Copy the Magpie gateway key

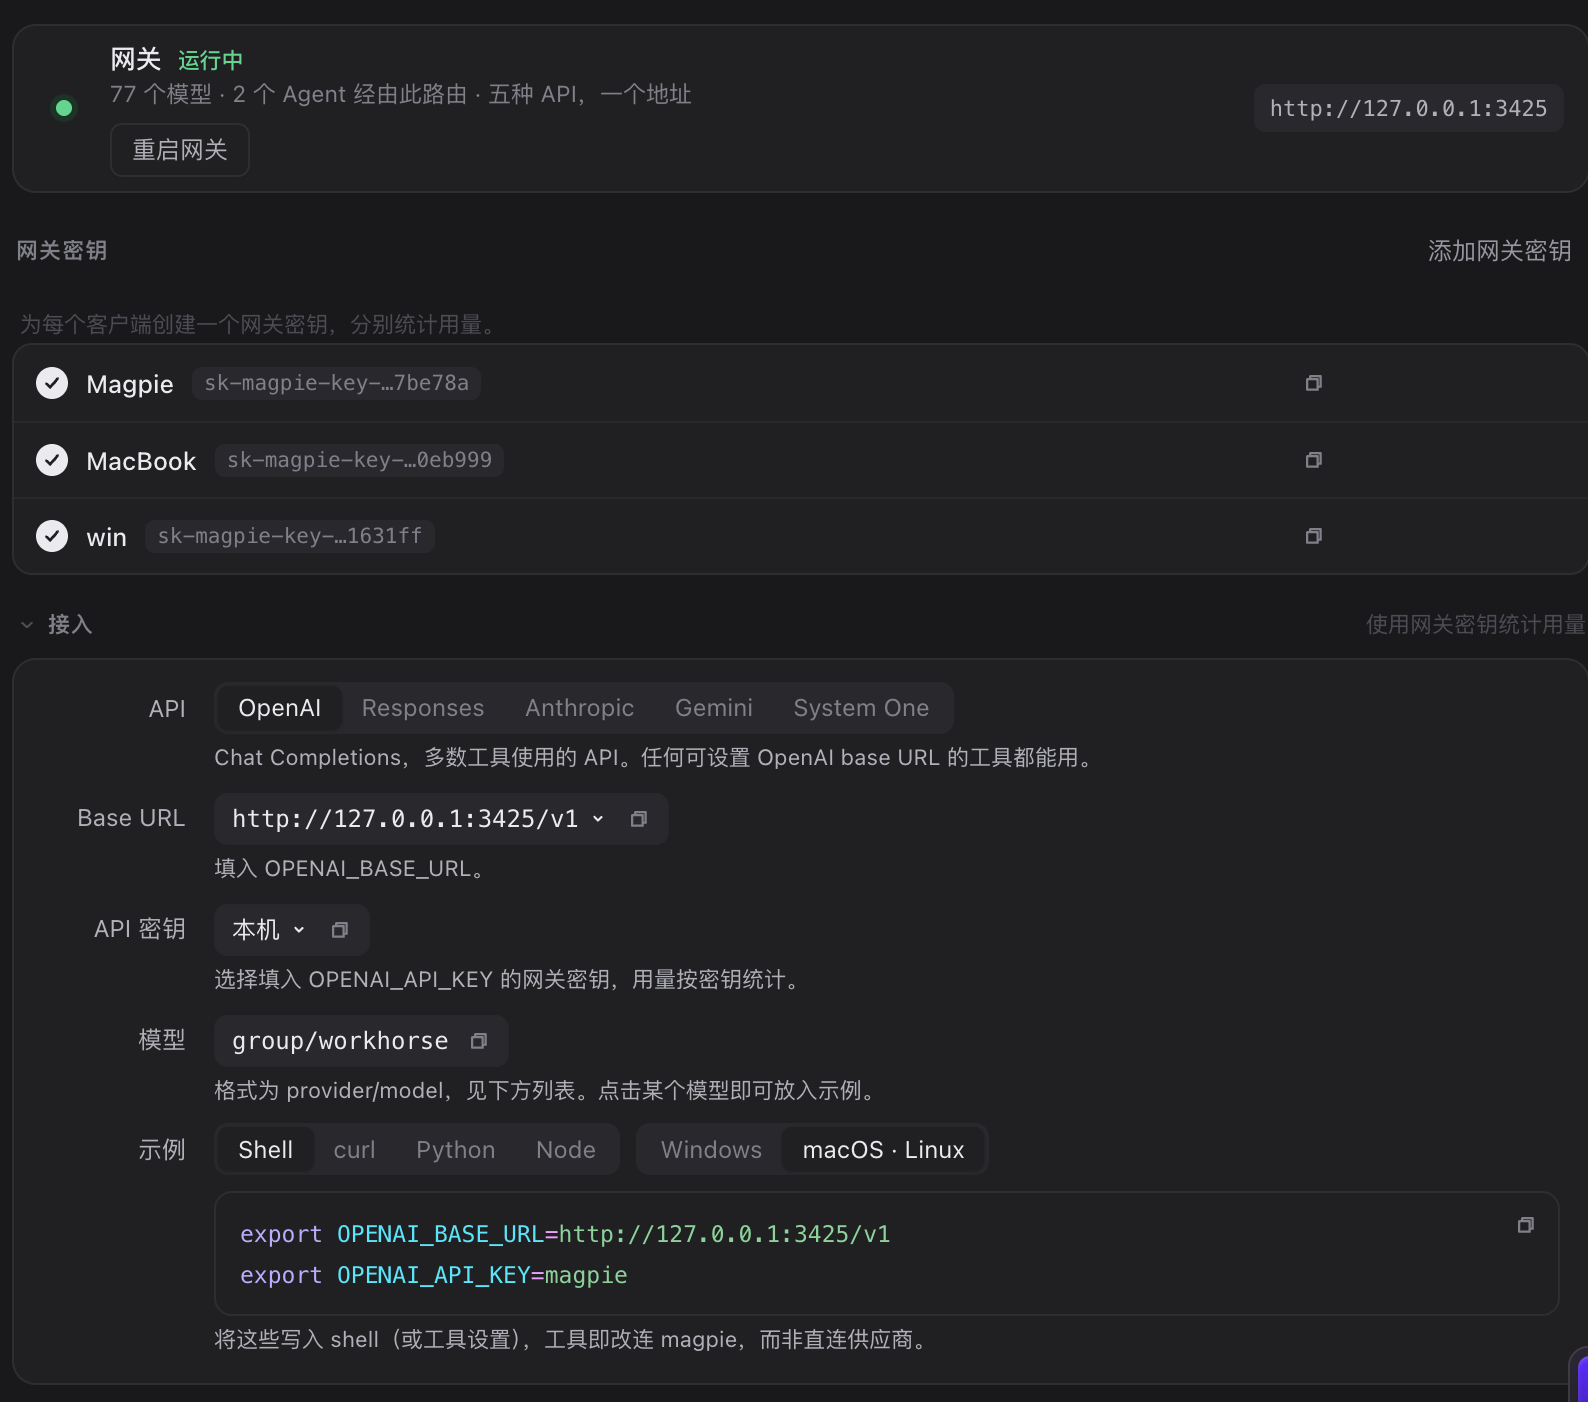tap(1313, 383)
